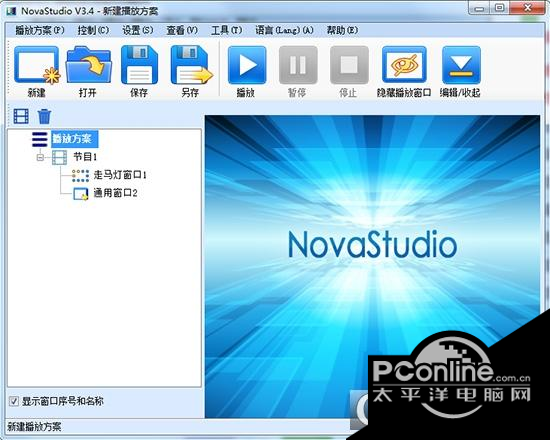Viewport: 550px width, 440px height.
Task: Open the 播放方案(P) menu
Action: coord(40,30)
